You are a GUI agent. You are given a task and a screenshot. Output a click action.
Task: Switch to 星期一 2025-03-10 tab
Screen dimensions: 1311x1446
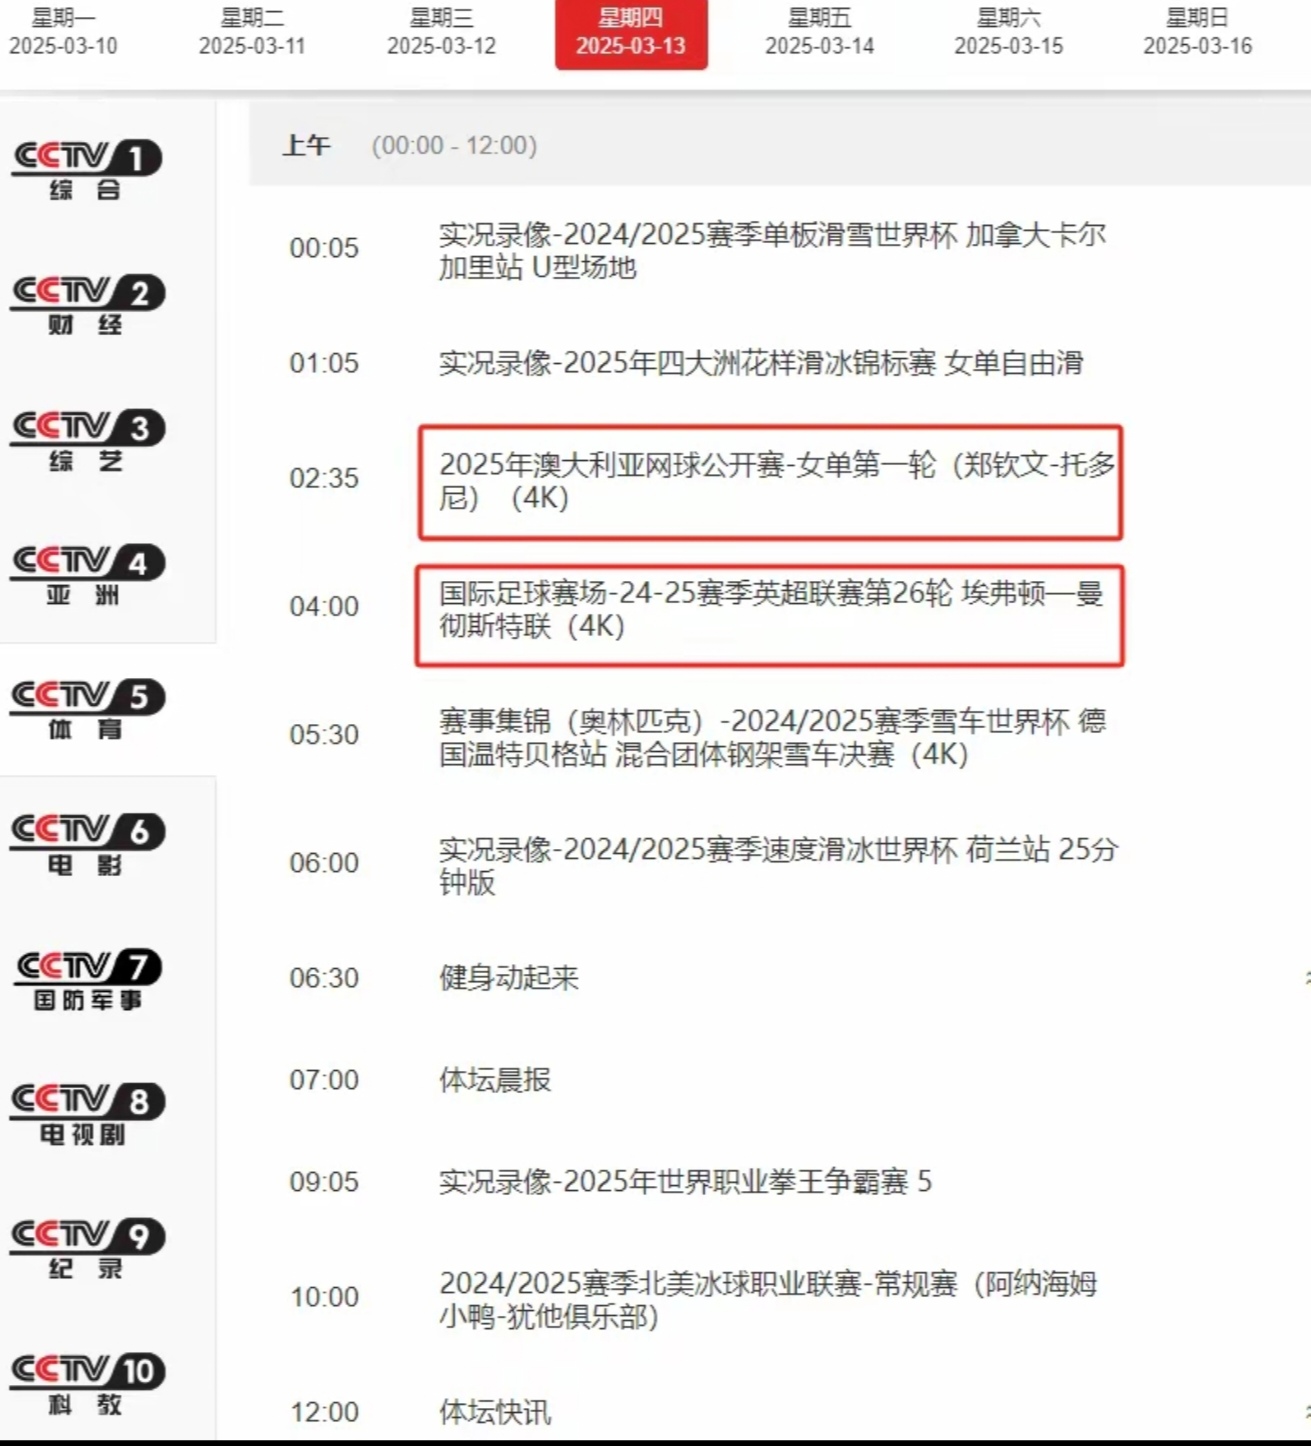[63, 31]
